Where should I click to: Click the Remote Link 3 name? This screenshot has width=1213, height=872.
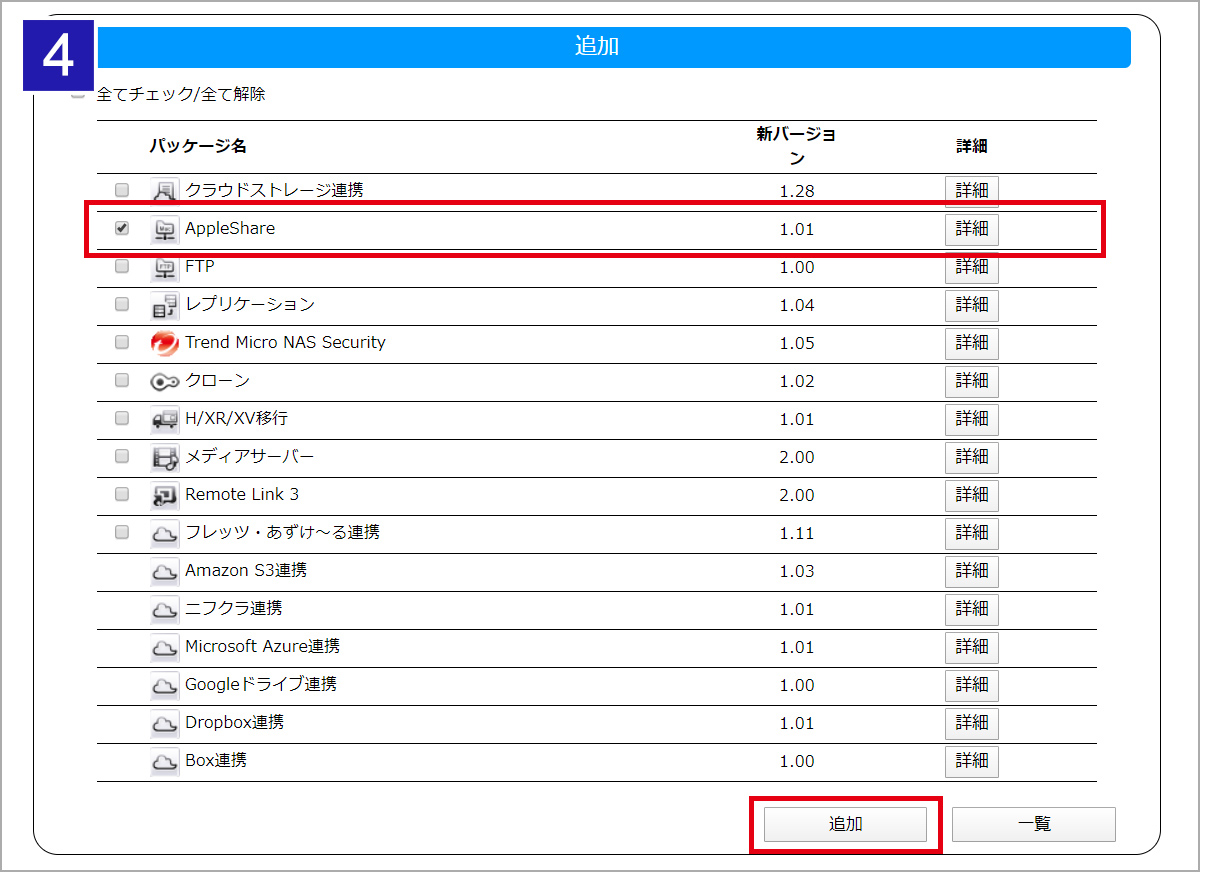click(x=242, y=494)
